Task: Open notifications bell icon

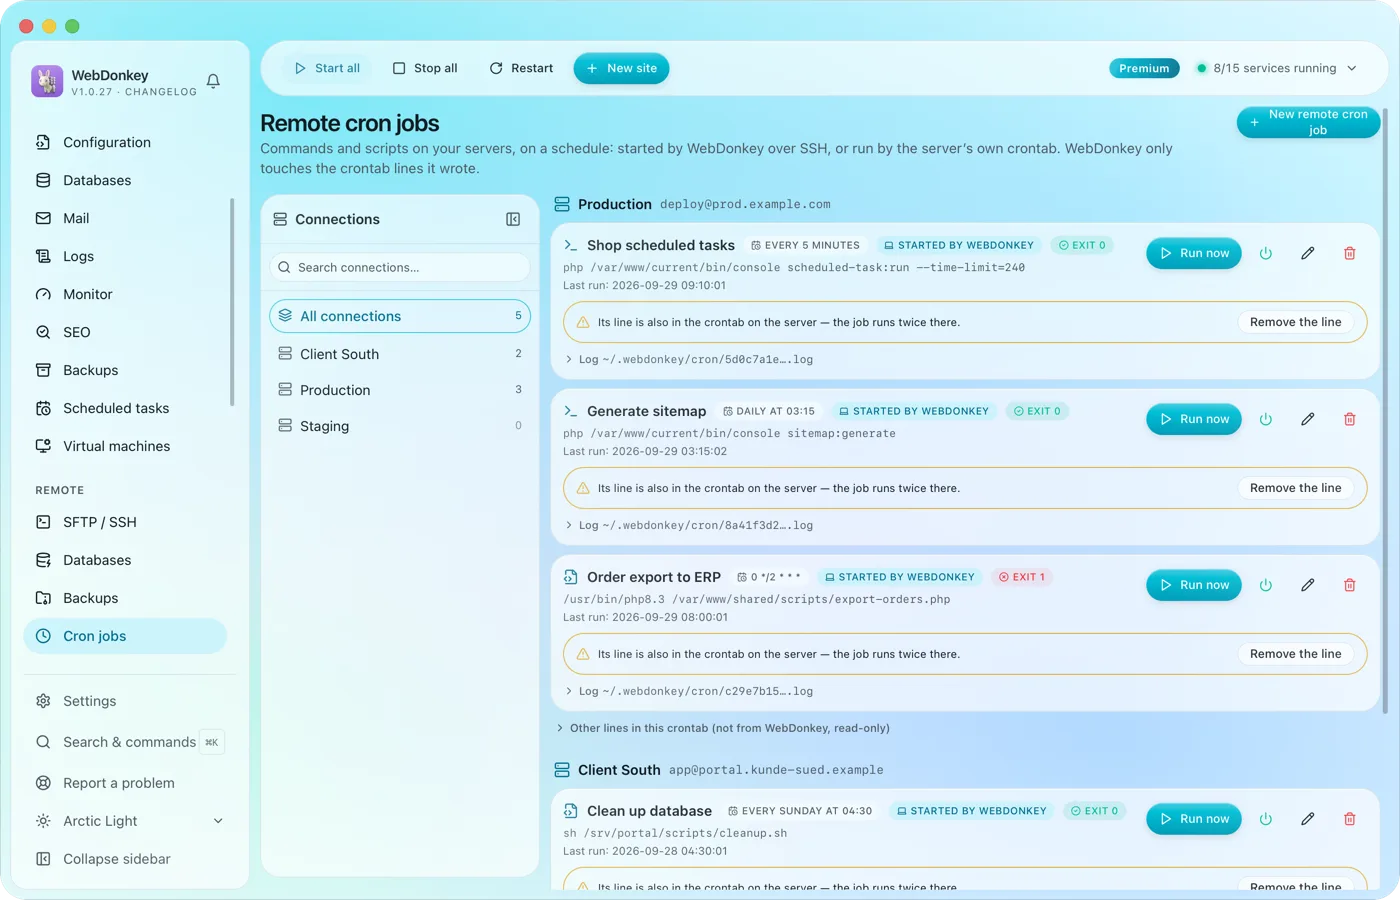Action: point(213,81)
